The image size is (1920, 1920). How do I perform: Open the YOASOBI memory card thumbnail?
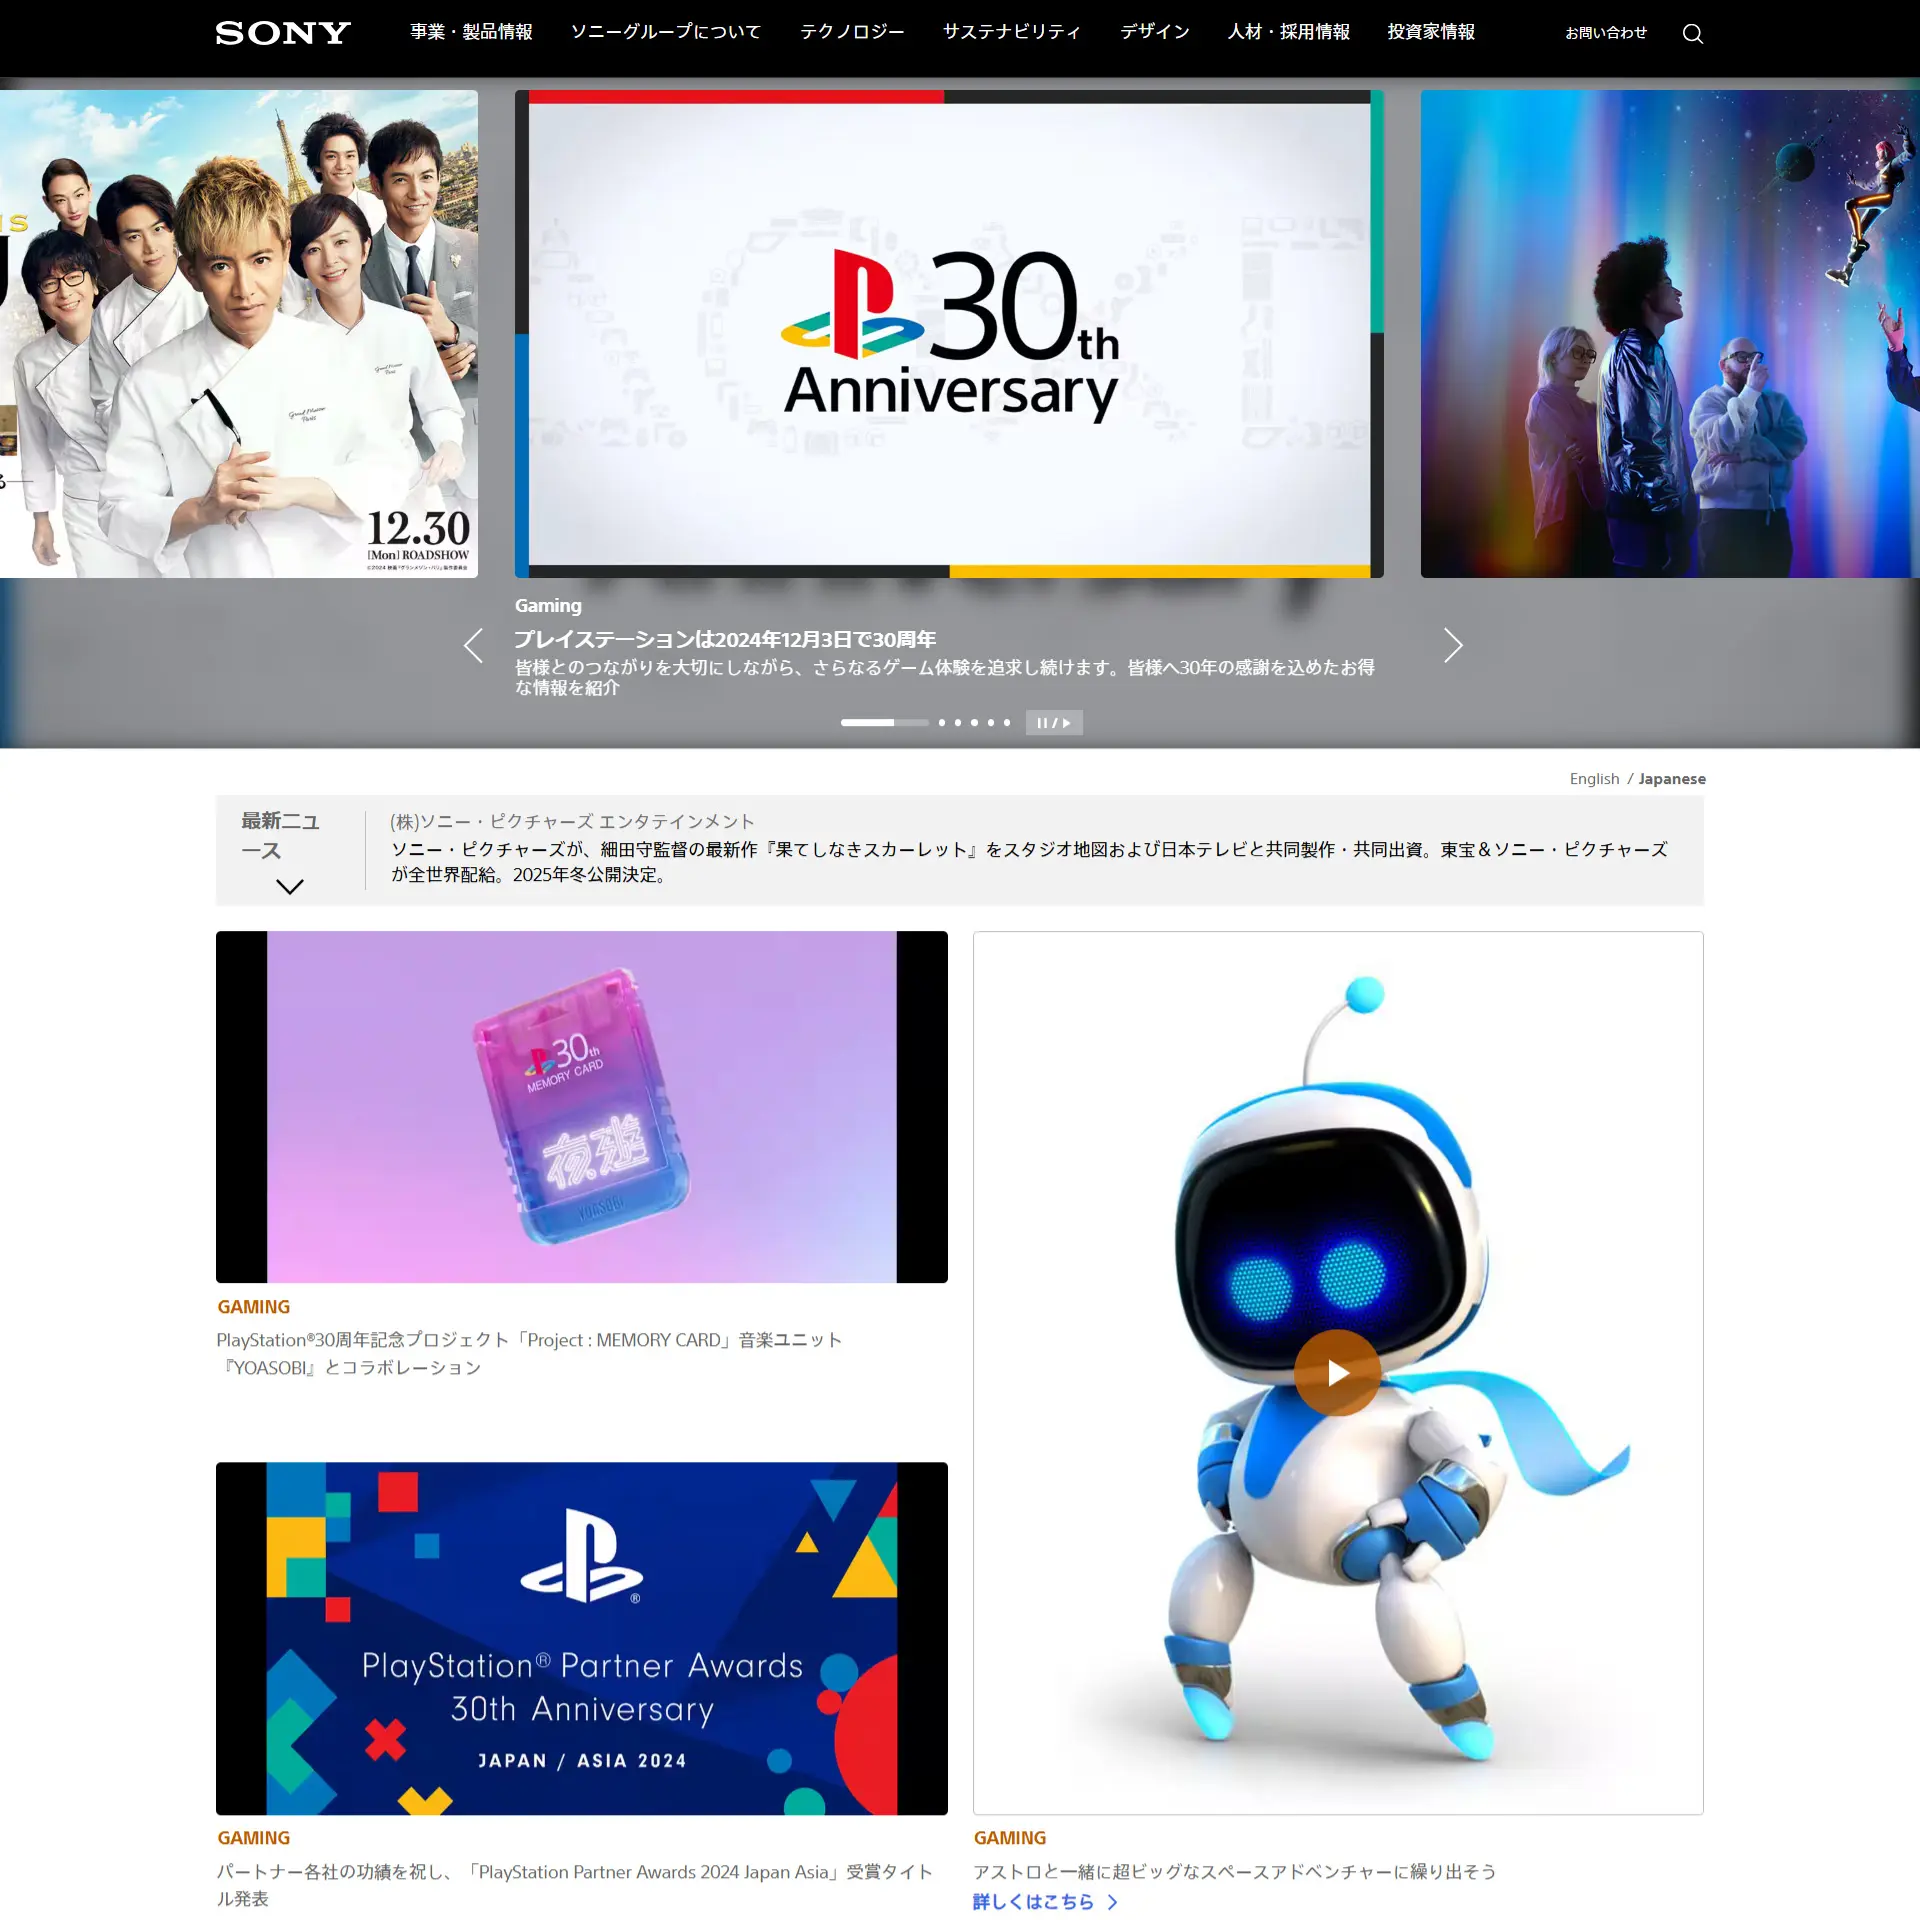[x=581, y=1107]
